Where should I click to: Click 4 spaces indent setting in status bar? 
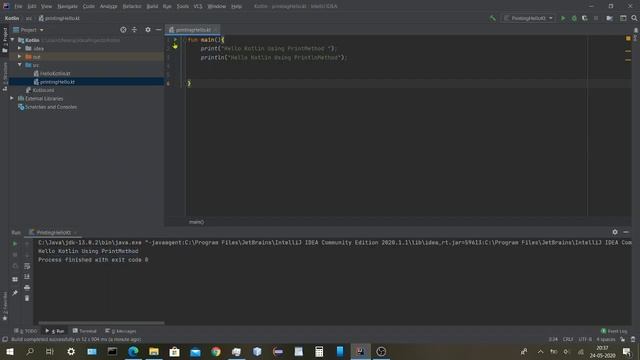606,339
